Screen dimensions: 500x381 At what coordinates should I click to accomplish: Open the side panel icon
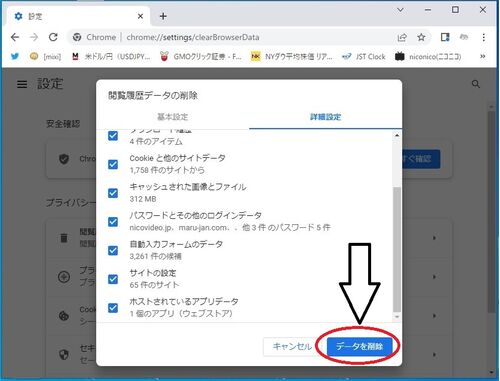coord(445,37)
